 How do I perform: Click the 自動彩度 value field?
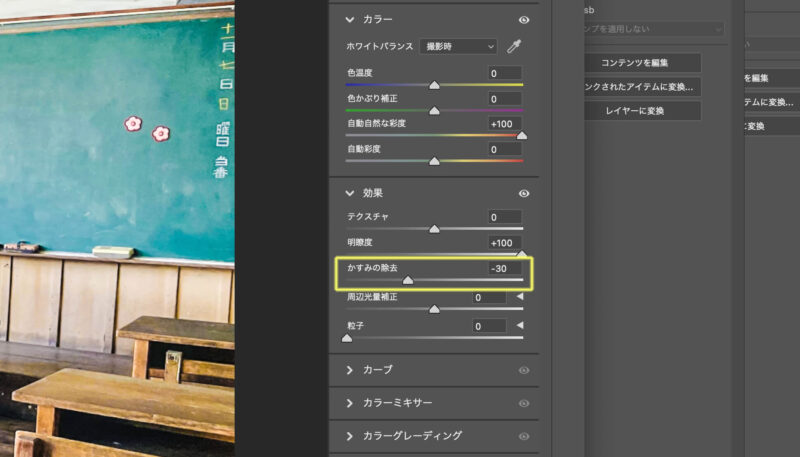[505, 149]
